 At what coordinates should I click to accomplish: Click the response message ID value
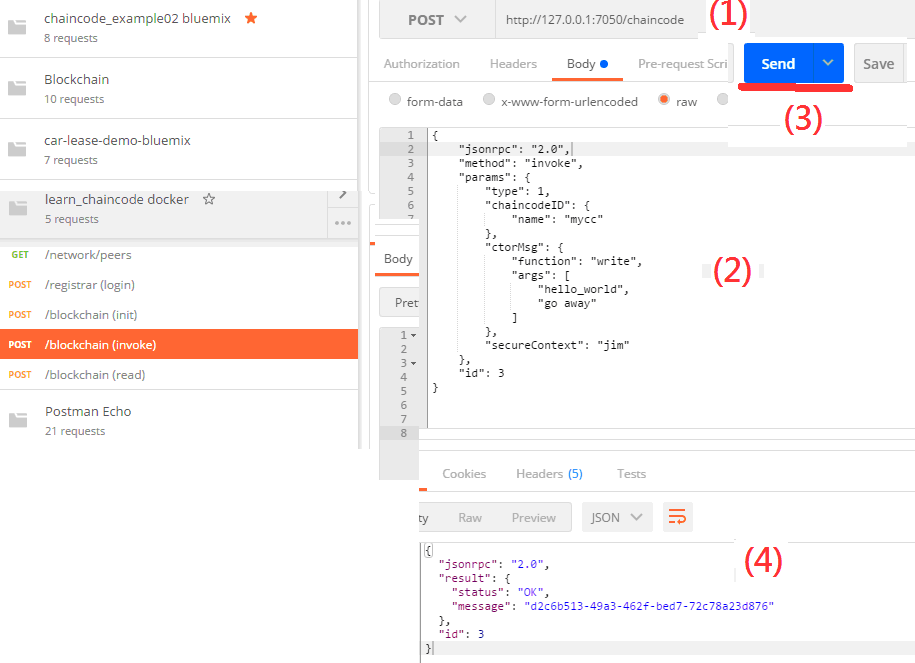(649, 606)
